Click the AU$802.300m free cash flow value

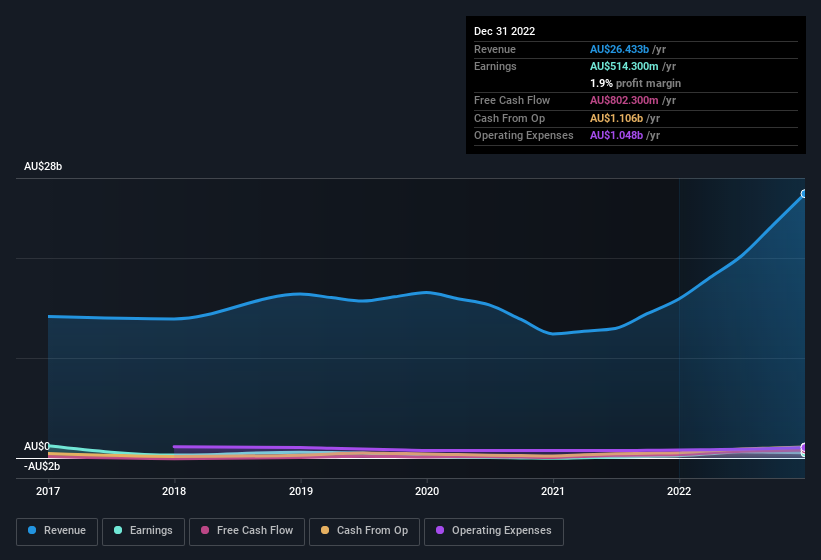click(624, 100)
